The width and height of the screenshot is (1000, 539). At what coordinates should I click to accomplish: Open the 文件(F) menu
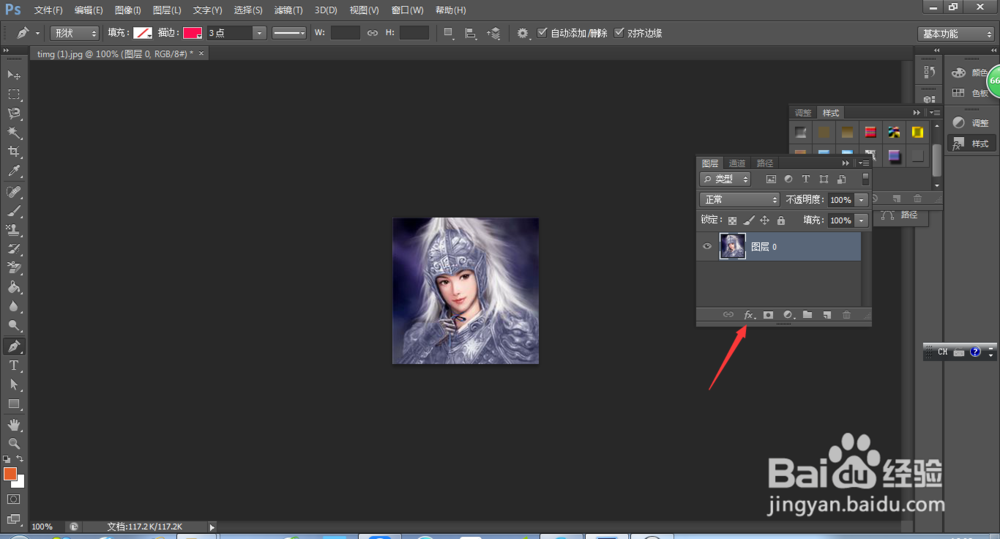[x=48, y=10]
